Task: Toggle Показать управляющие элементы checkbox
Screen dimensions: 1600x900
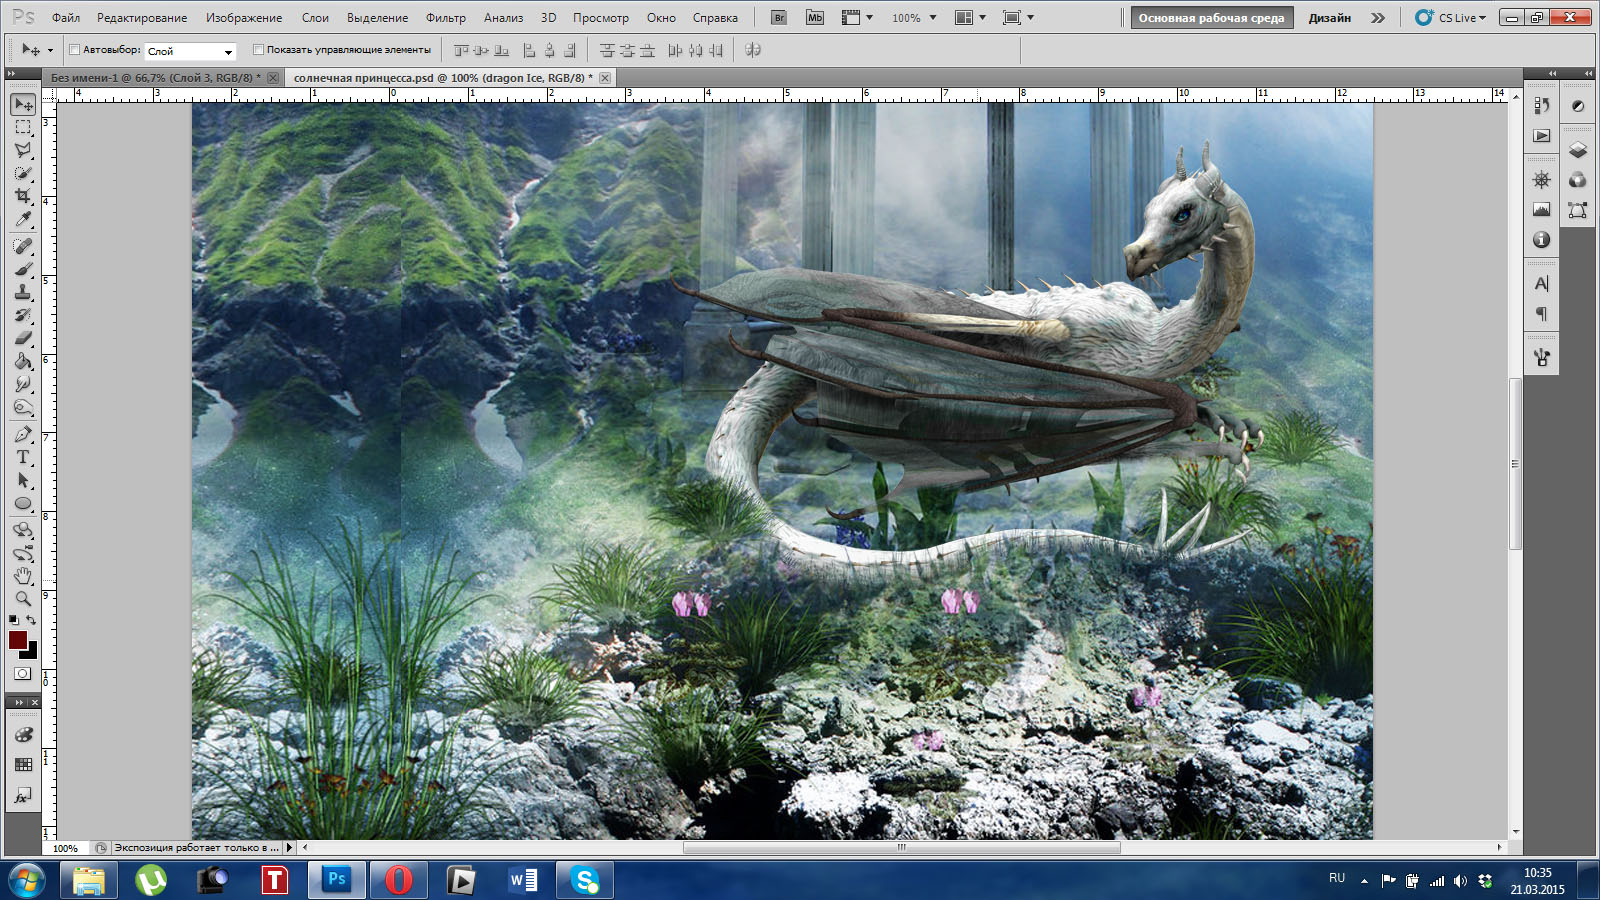Action: 258,50
